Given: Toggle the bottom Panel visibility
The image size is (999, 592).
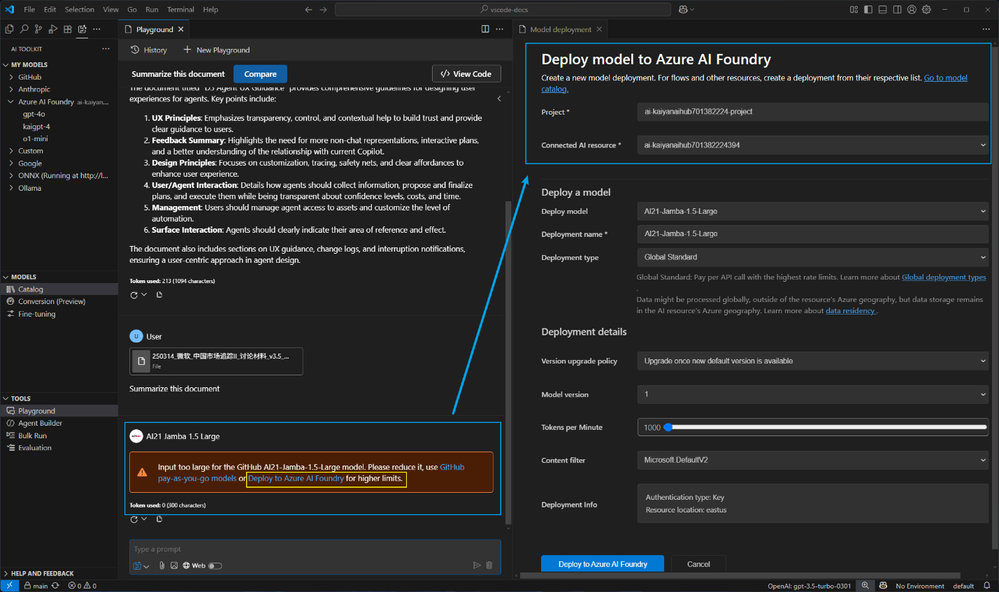Looking at the screenshot, I should (882, 10).
